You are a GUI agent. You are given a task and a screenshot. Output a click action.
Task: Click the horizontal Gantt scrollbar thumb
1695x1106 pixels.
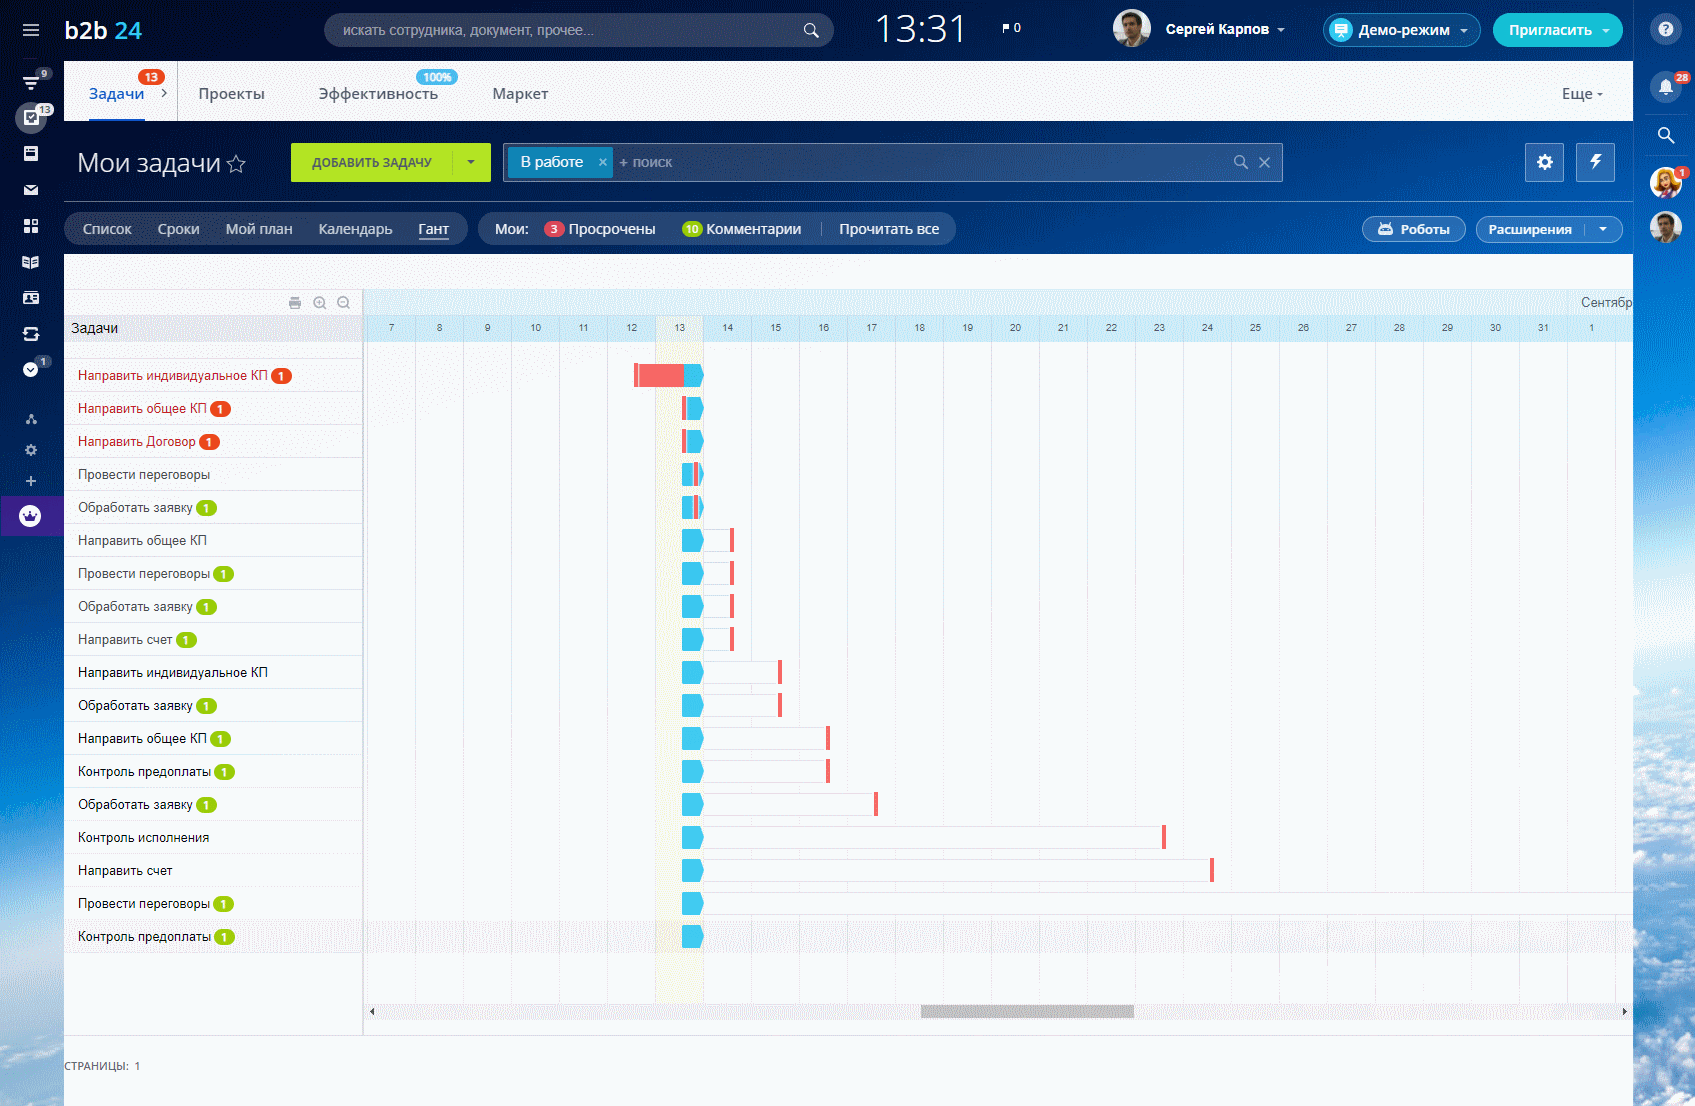[x=1027, y=1011]
